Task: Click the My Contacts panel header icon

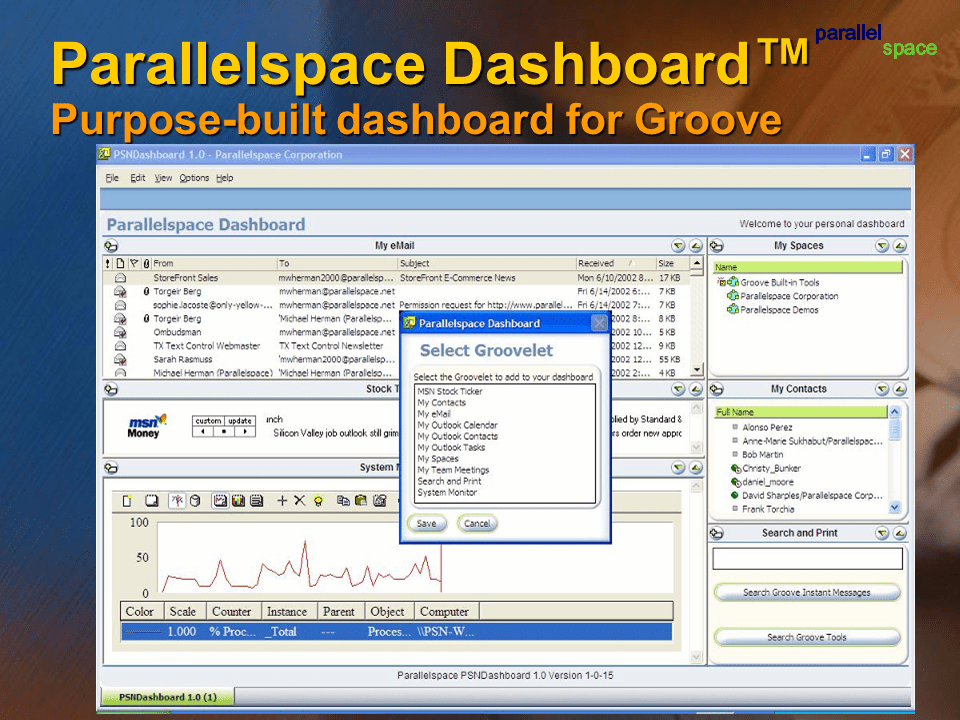Action: click(x=716, y=389)
